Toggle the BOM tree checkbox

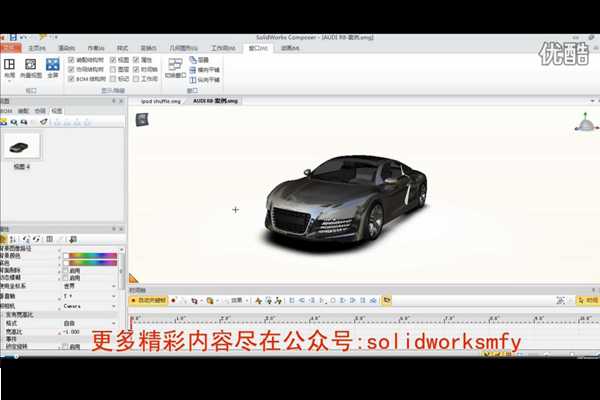tap(71, 79)
